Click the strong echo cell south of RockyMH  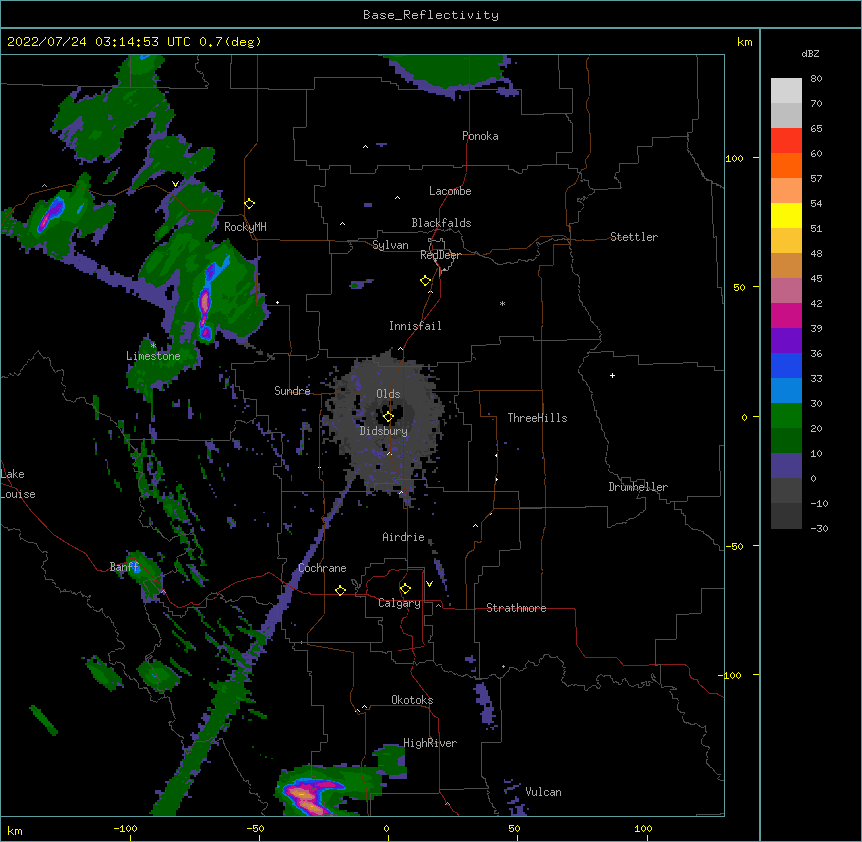[x=206, y=301]
